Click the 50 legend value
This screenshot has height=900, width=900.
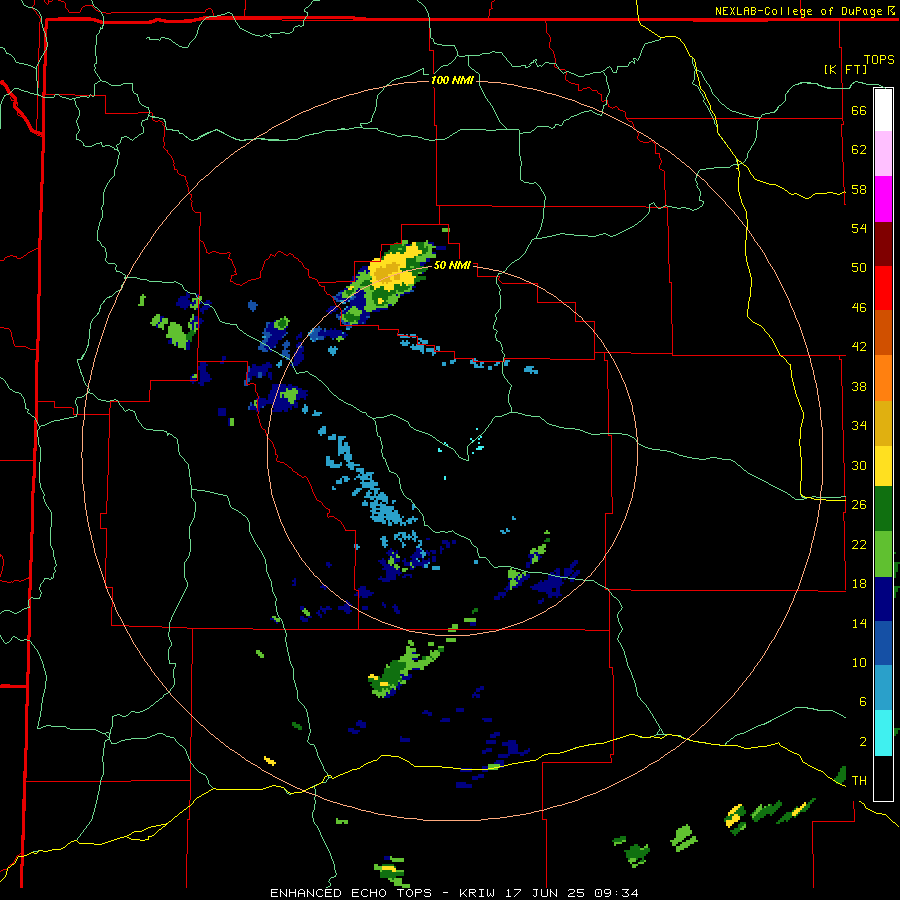point(859,268)
